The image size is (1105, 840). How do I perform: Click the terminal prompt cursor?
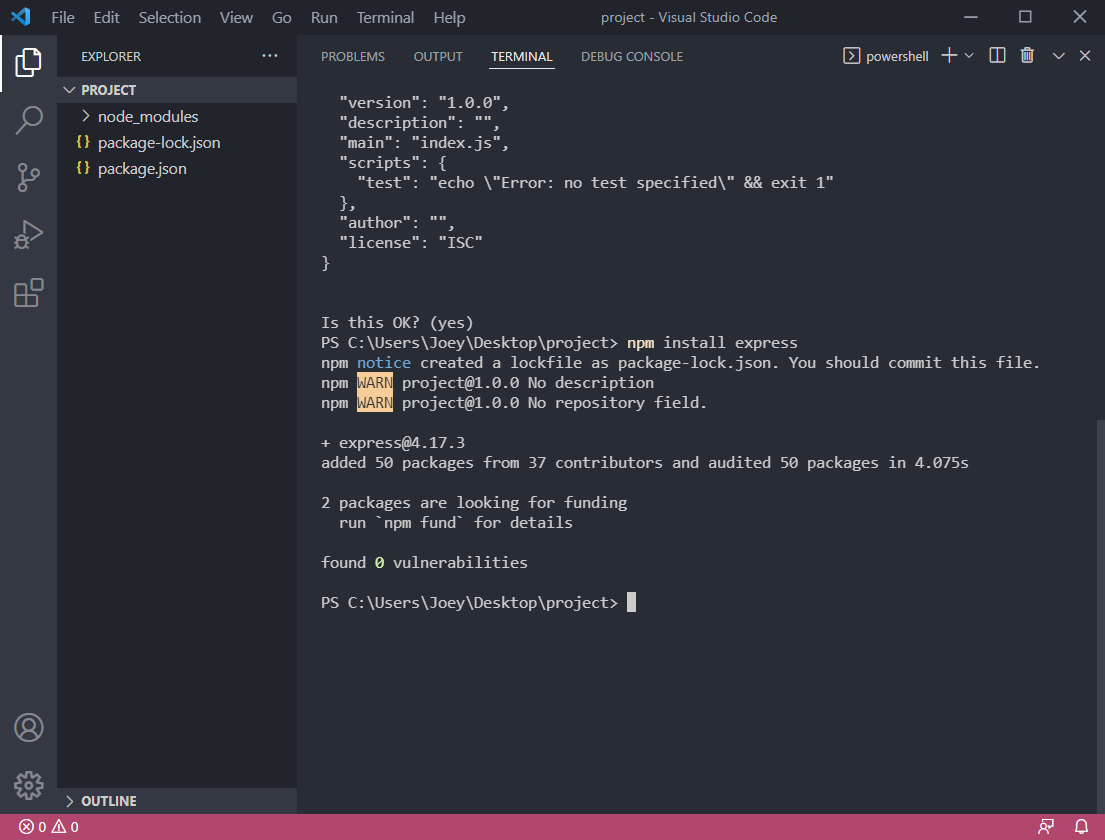631,603
